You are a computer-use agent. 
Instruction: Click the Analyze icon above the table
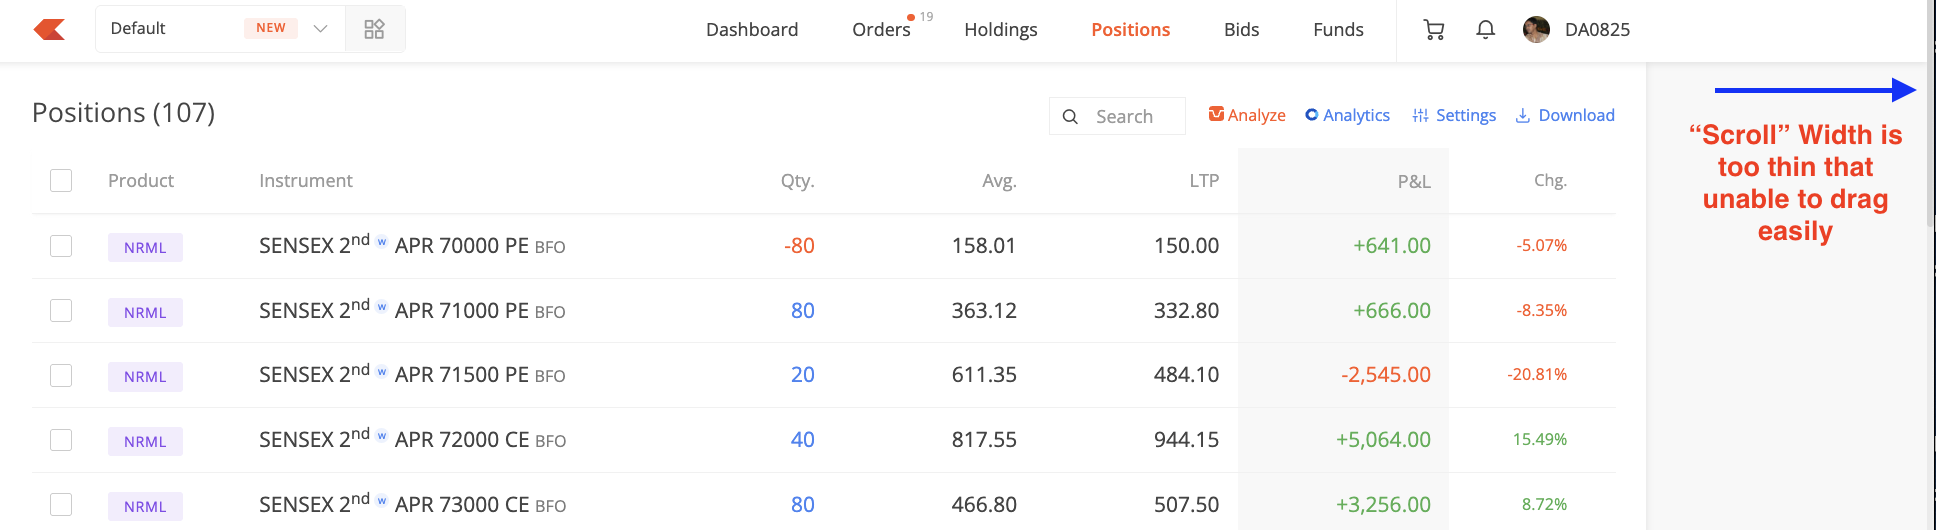click(x=1216, y=114)
